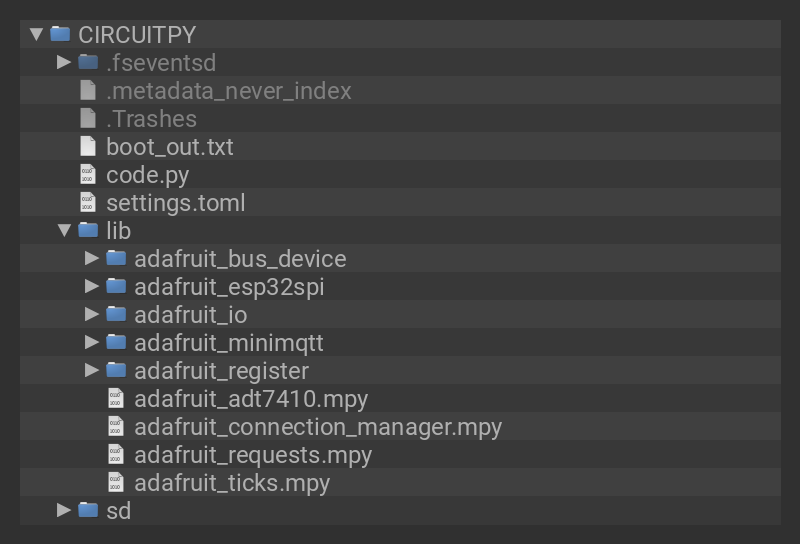Click the CIRCUITPY root folder icon
This screenshot has width=800, height=544.
(60, 34)
